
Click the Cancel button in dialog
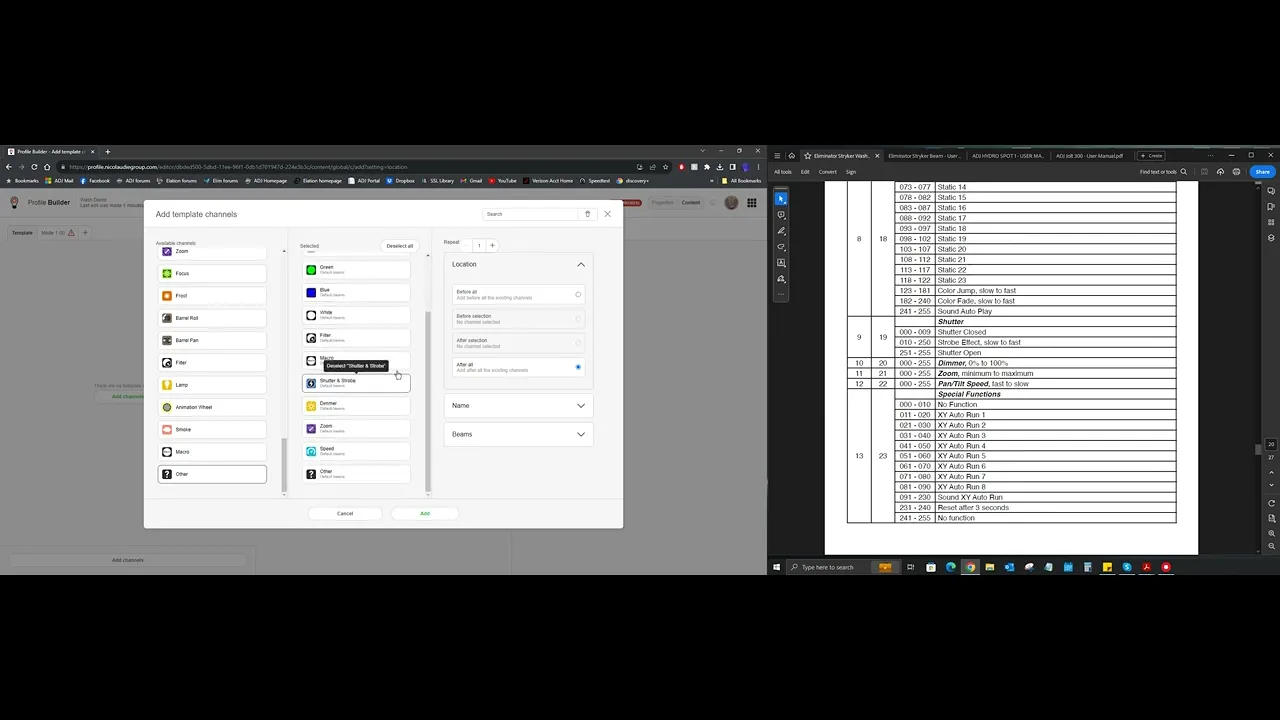pos(345,514)
